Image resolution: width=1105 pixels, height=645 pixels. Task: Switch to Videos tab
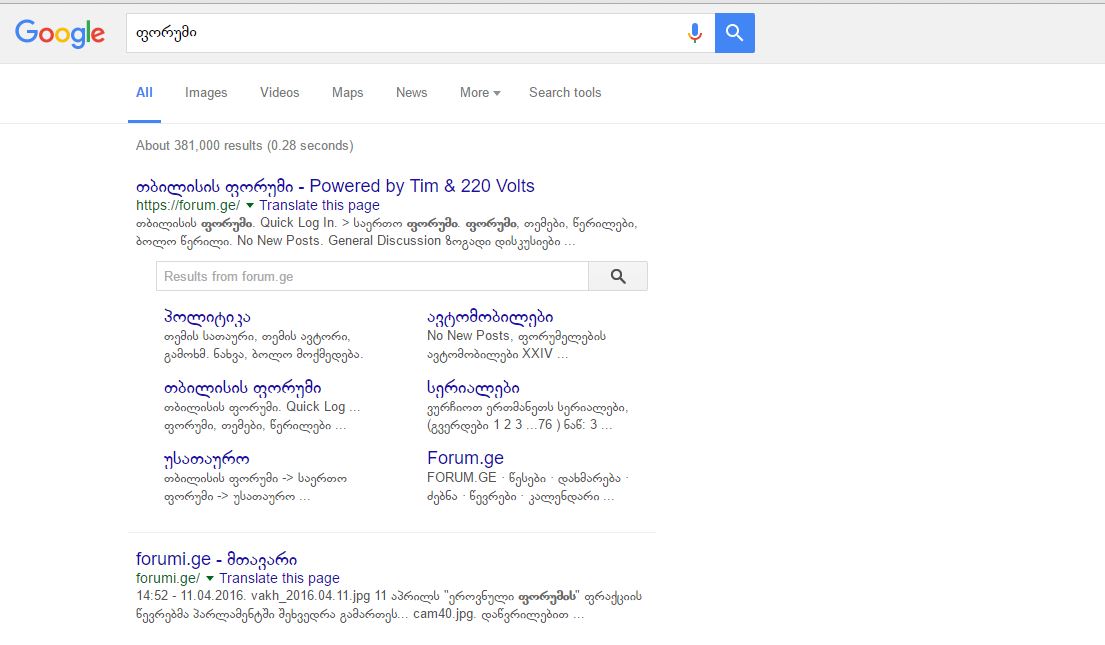(x=279, y=92)
